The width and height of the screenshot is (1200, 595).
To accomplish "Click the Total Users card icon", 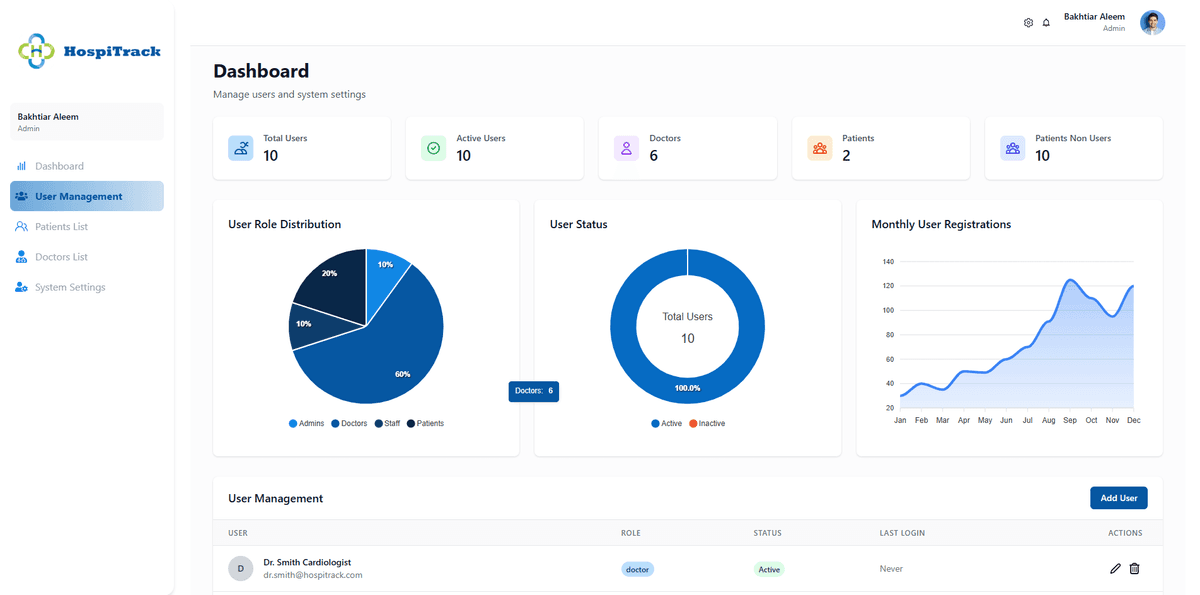I will (x=240, y=148).
